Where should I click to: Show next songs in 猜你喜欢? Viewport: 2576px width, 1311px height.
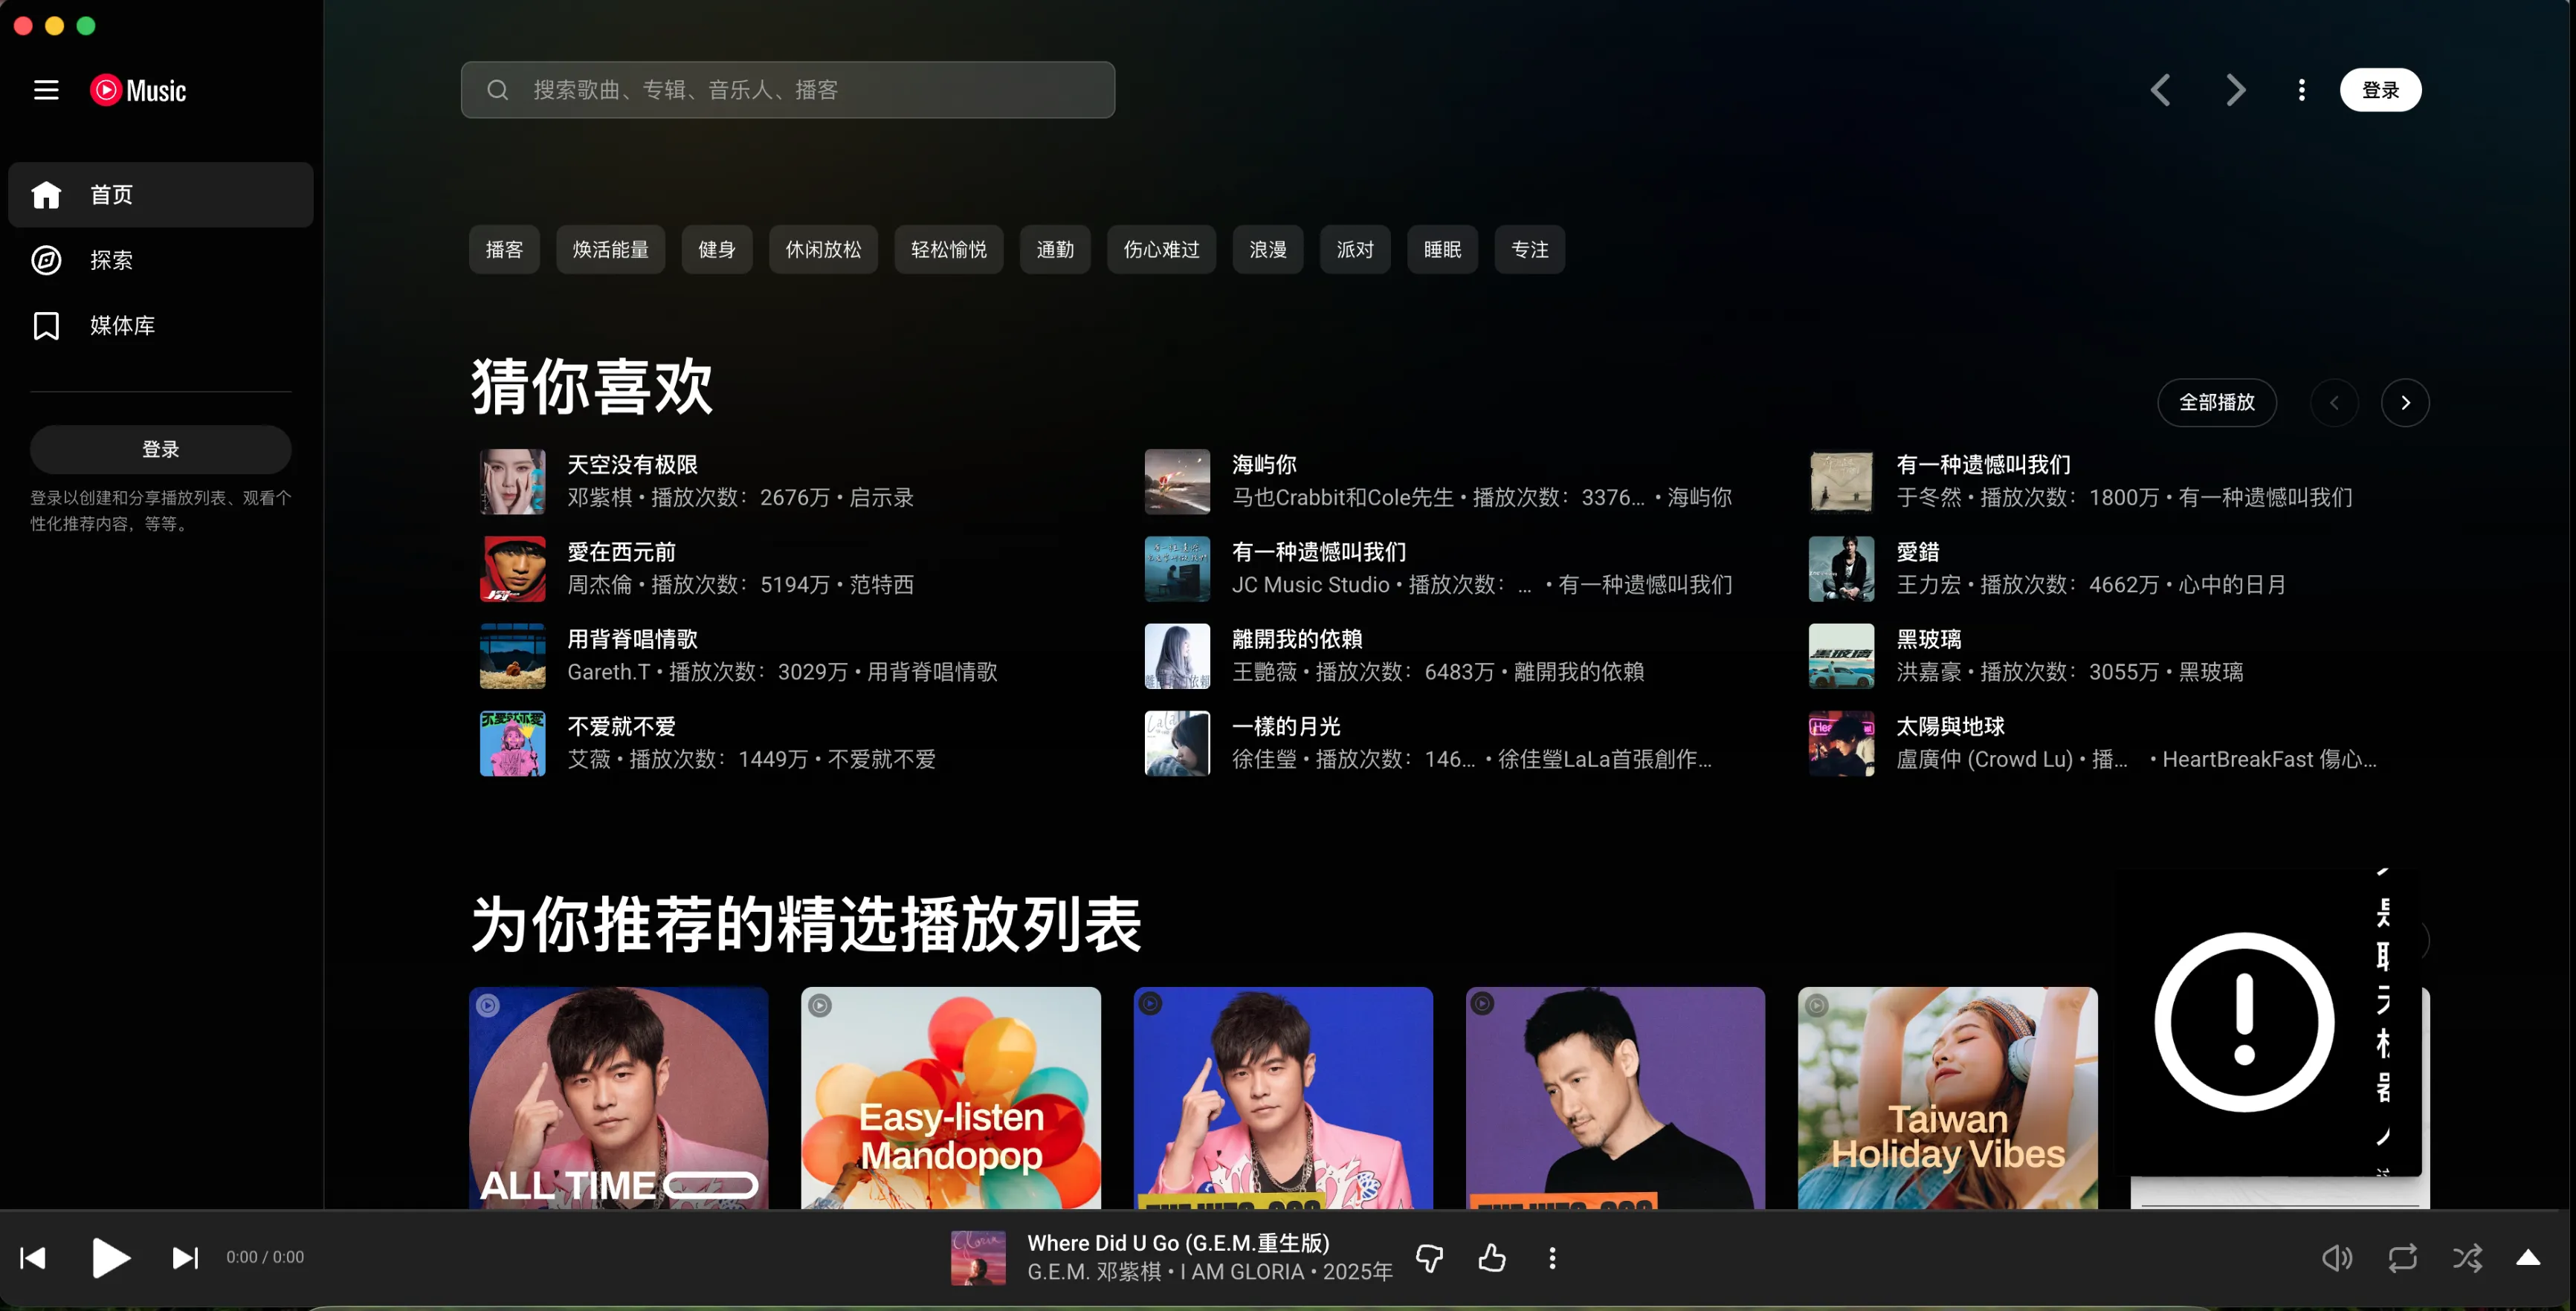click(2405, 403)
